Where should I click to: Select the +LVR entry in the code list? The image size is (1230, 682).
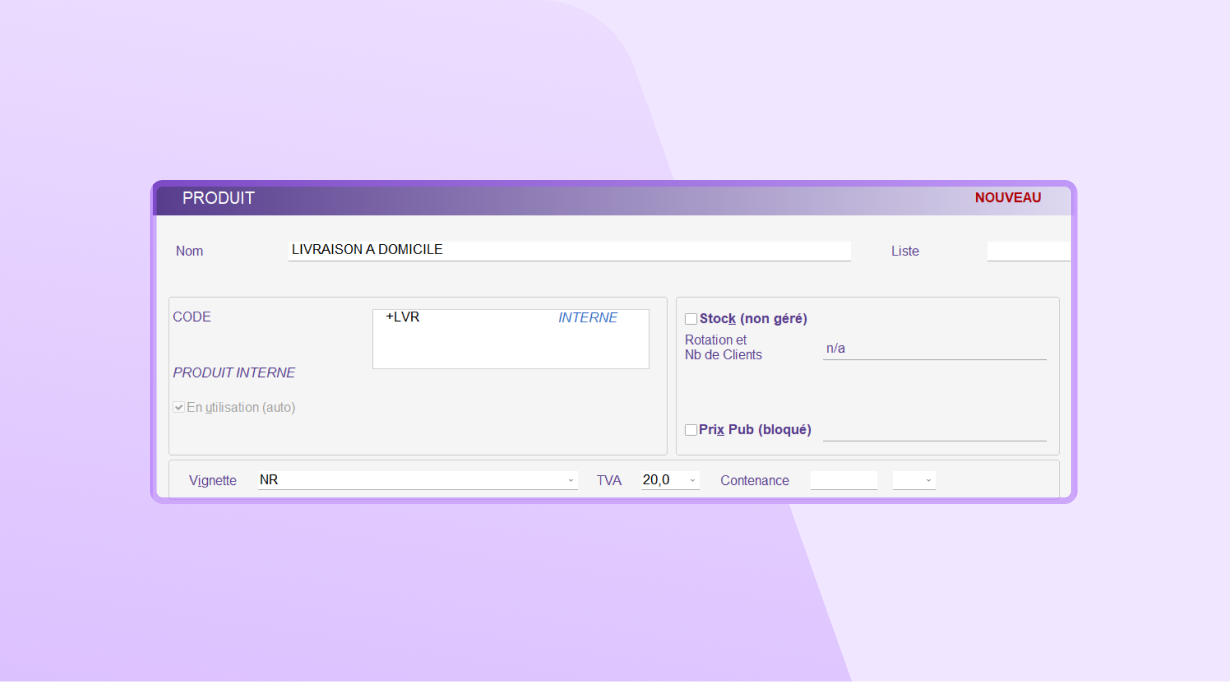pyautogui.click(x=403, y=318)
